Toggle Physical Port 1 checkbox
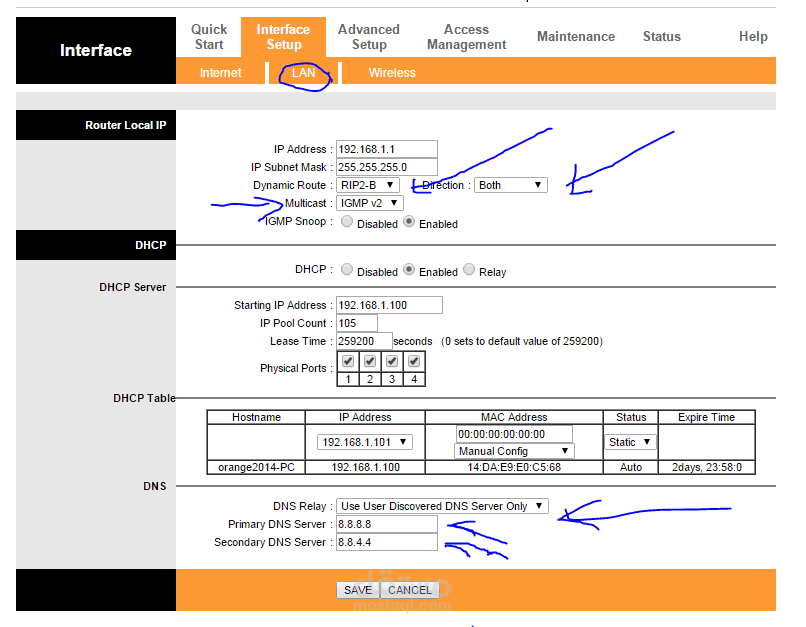This screenshot has height=627, width=806. point(348,361)
